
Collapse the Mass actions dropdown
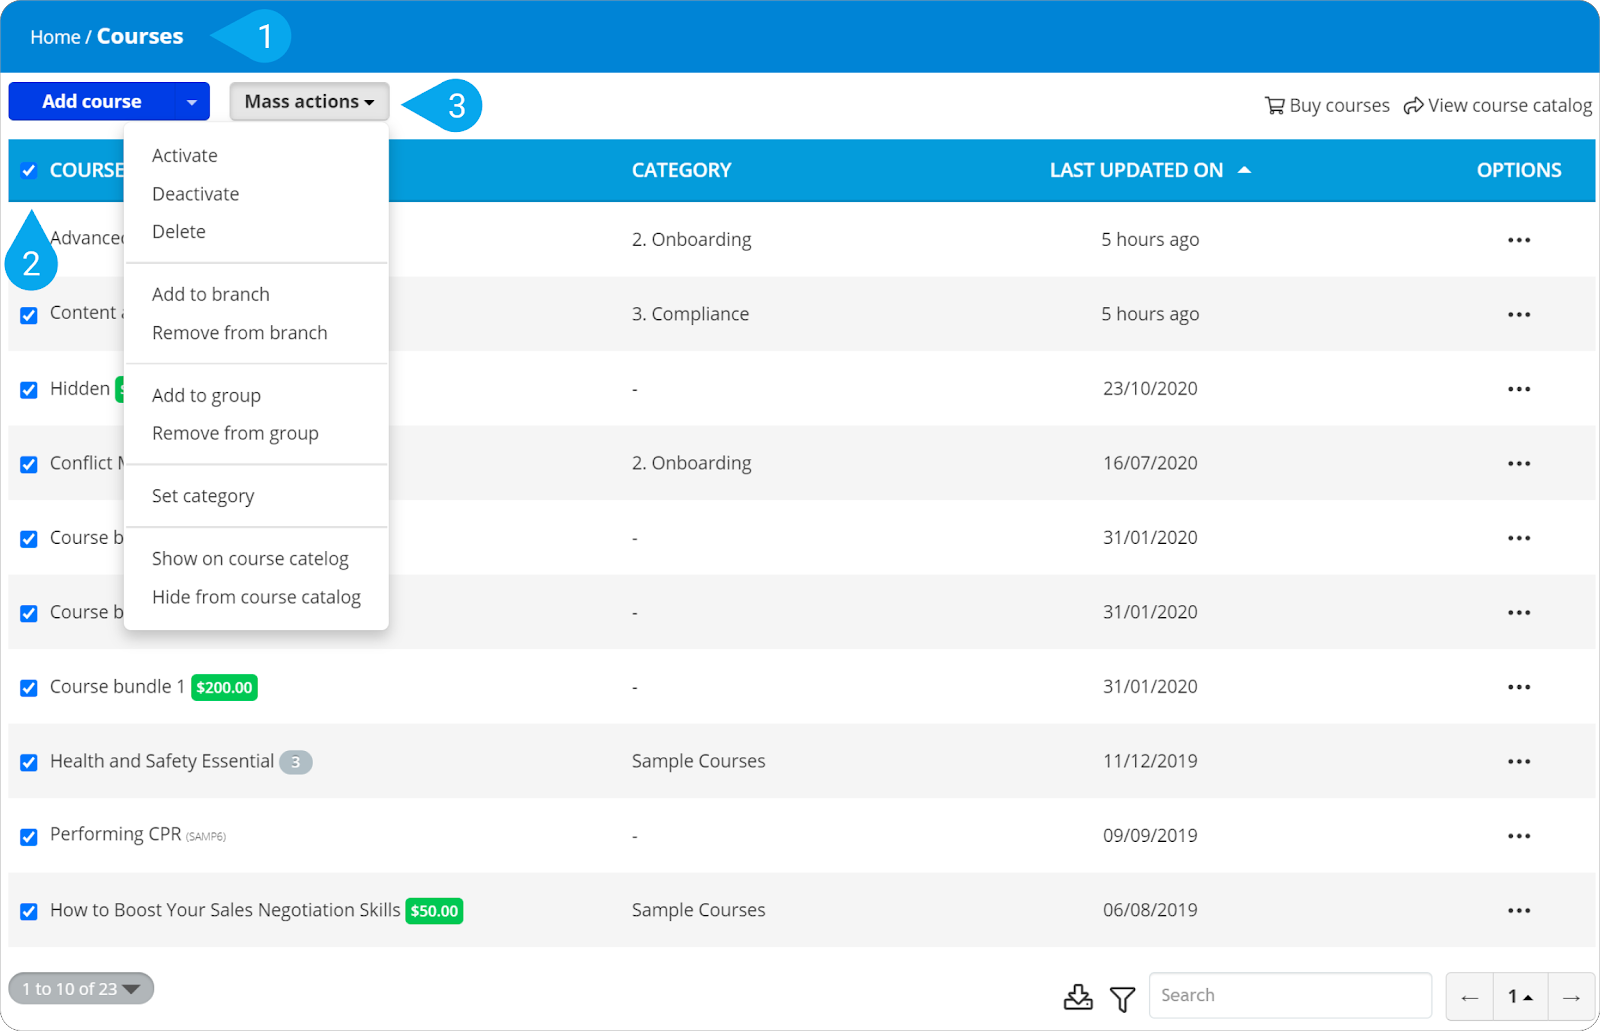[309, 101]
